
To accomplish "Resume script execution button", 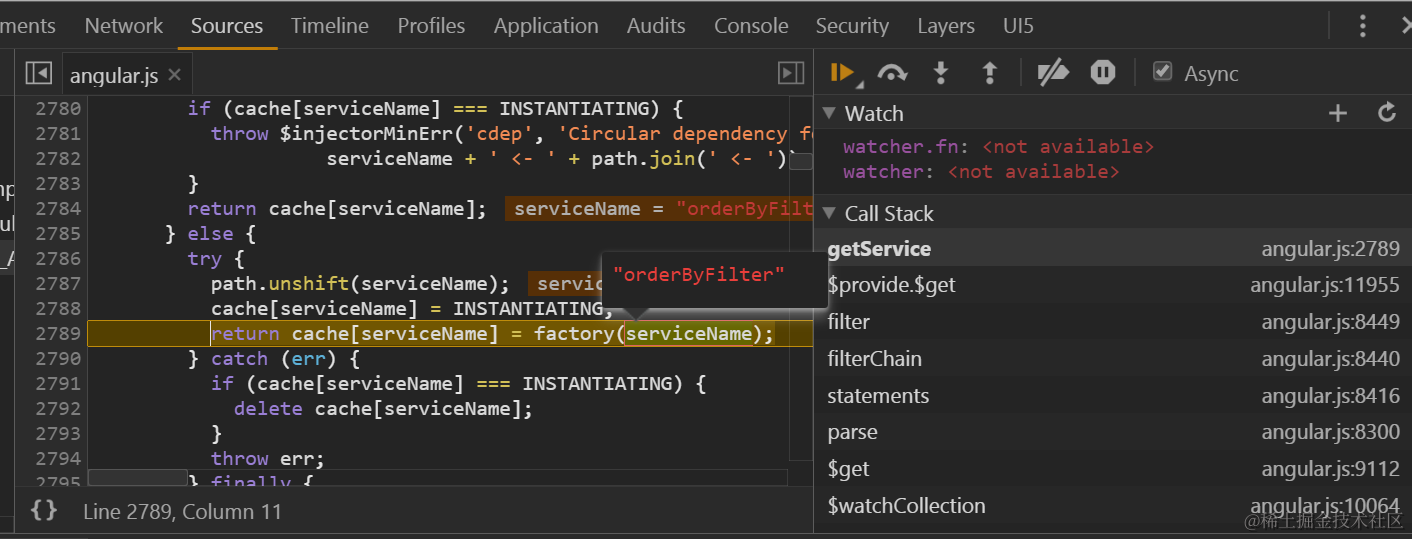I will click(842, 72).
